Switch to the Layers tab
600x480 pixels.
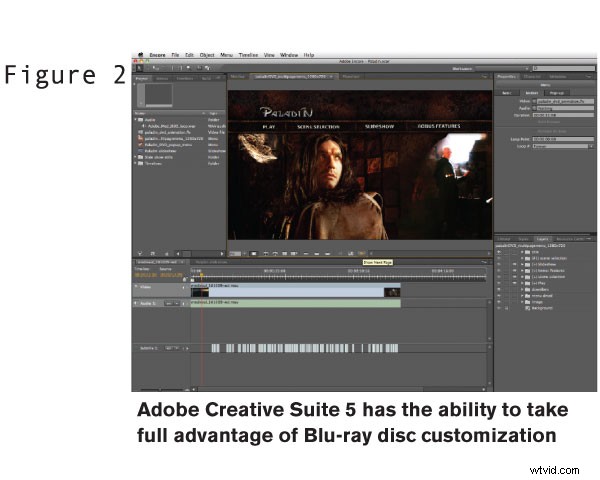pyautogui.click(x=542, y=239)
